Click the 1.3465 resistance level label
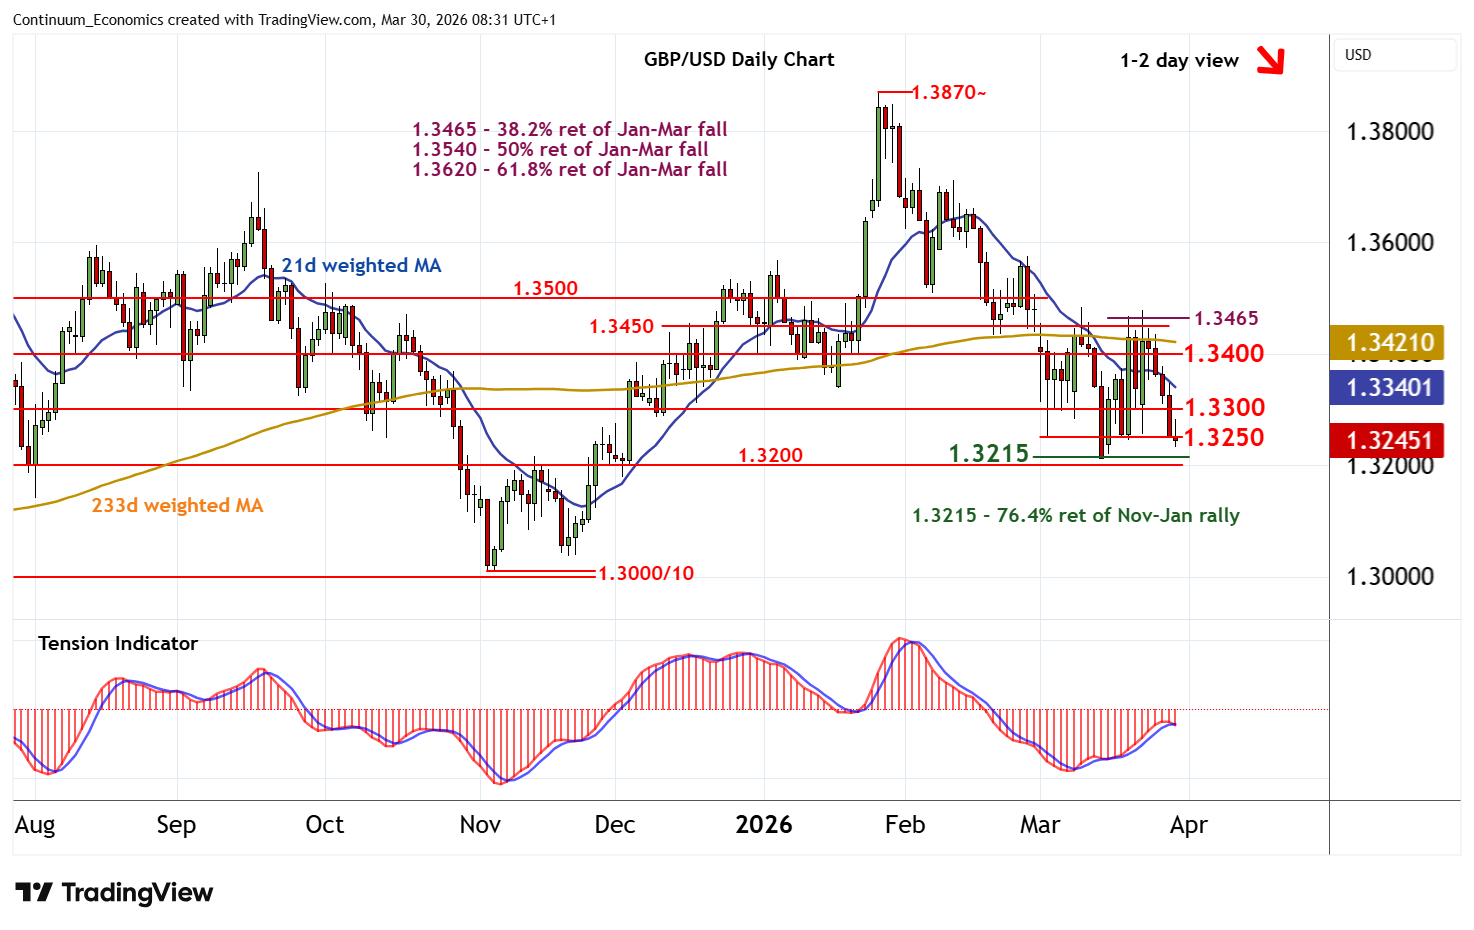Screen dimensions: 1474x930 (1227, 318)
